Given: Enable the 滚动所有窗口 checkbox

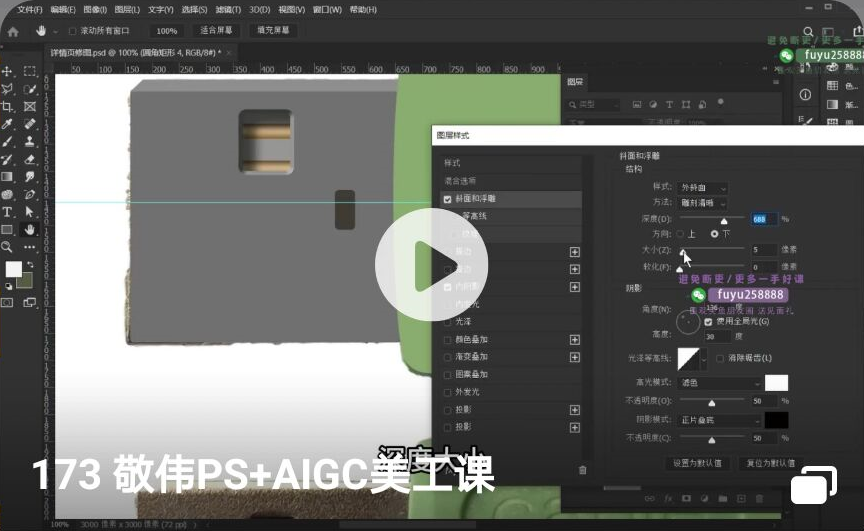Looking at the screenshot, I should 72,31.
